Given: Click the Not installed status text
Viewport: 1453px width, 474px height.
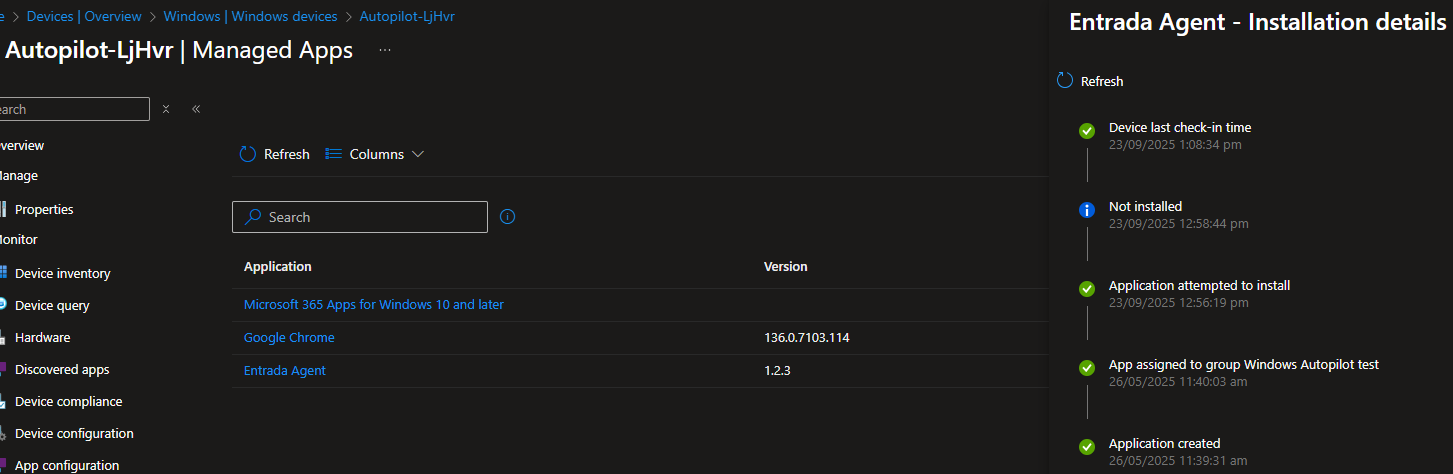Looking at the screenshot, I should click(1145, 206).
